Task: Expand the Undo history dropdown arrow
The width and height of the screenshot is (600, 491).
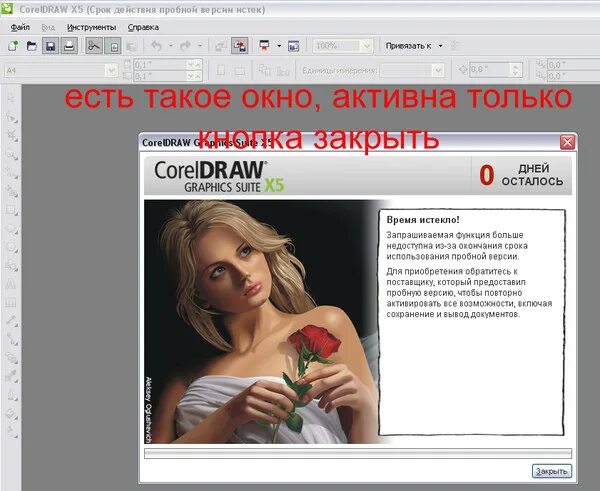Action: pyautogui.click(x=170, y=46)
